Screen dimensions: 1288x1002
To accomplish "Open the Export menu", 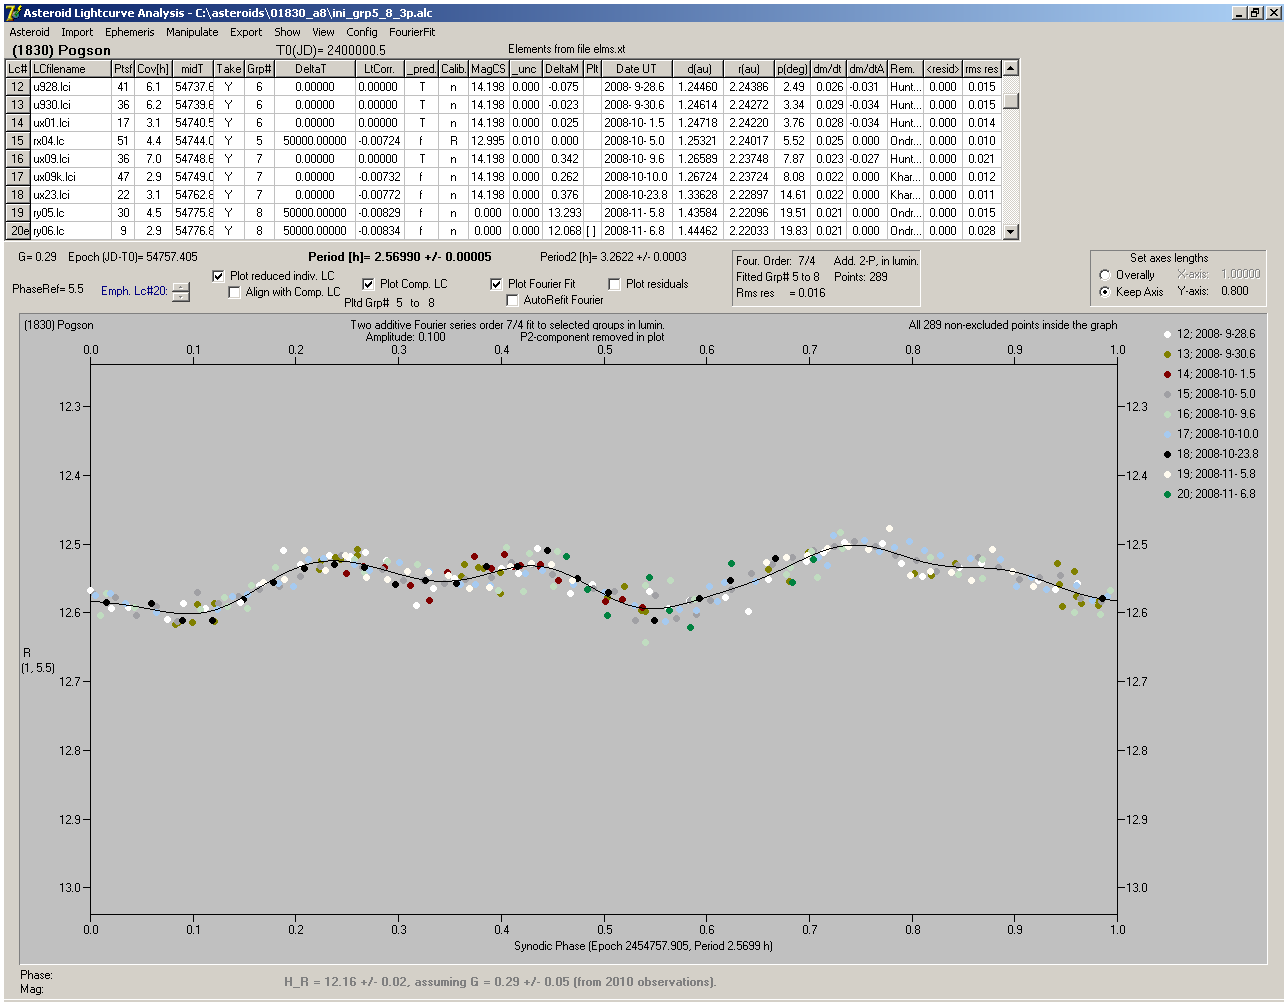I will point(246,32).
